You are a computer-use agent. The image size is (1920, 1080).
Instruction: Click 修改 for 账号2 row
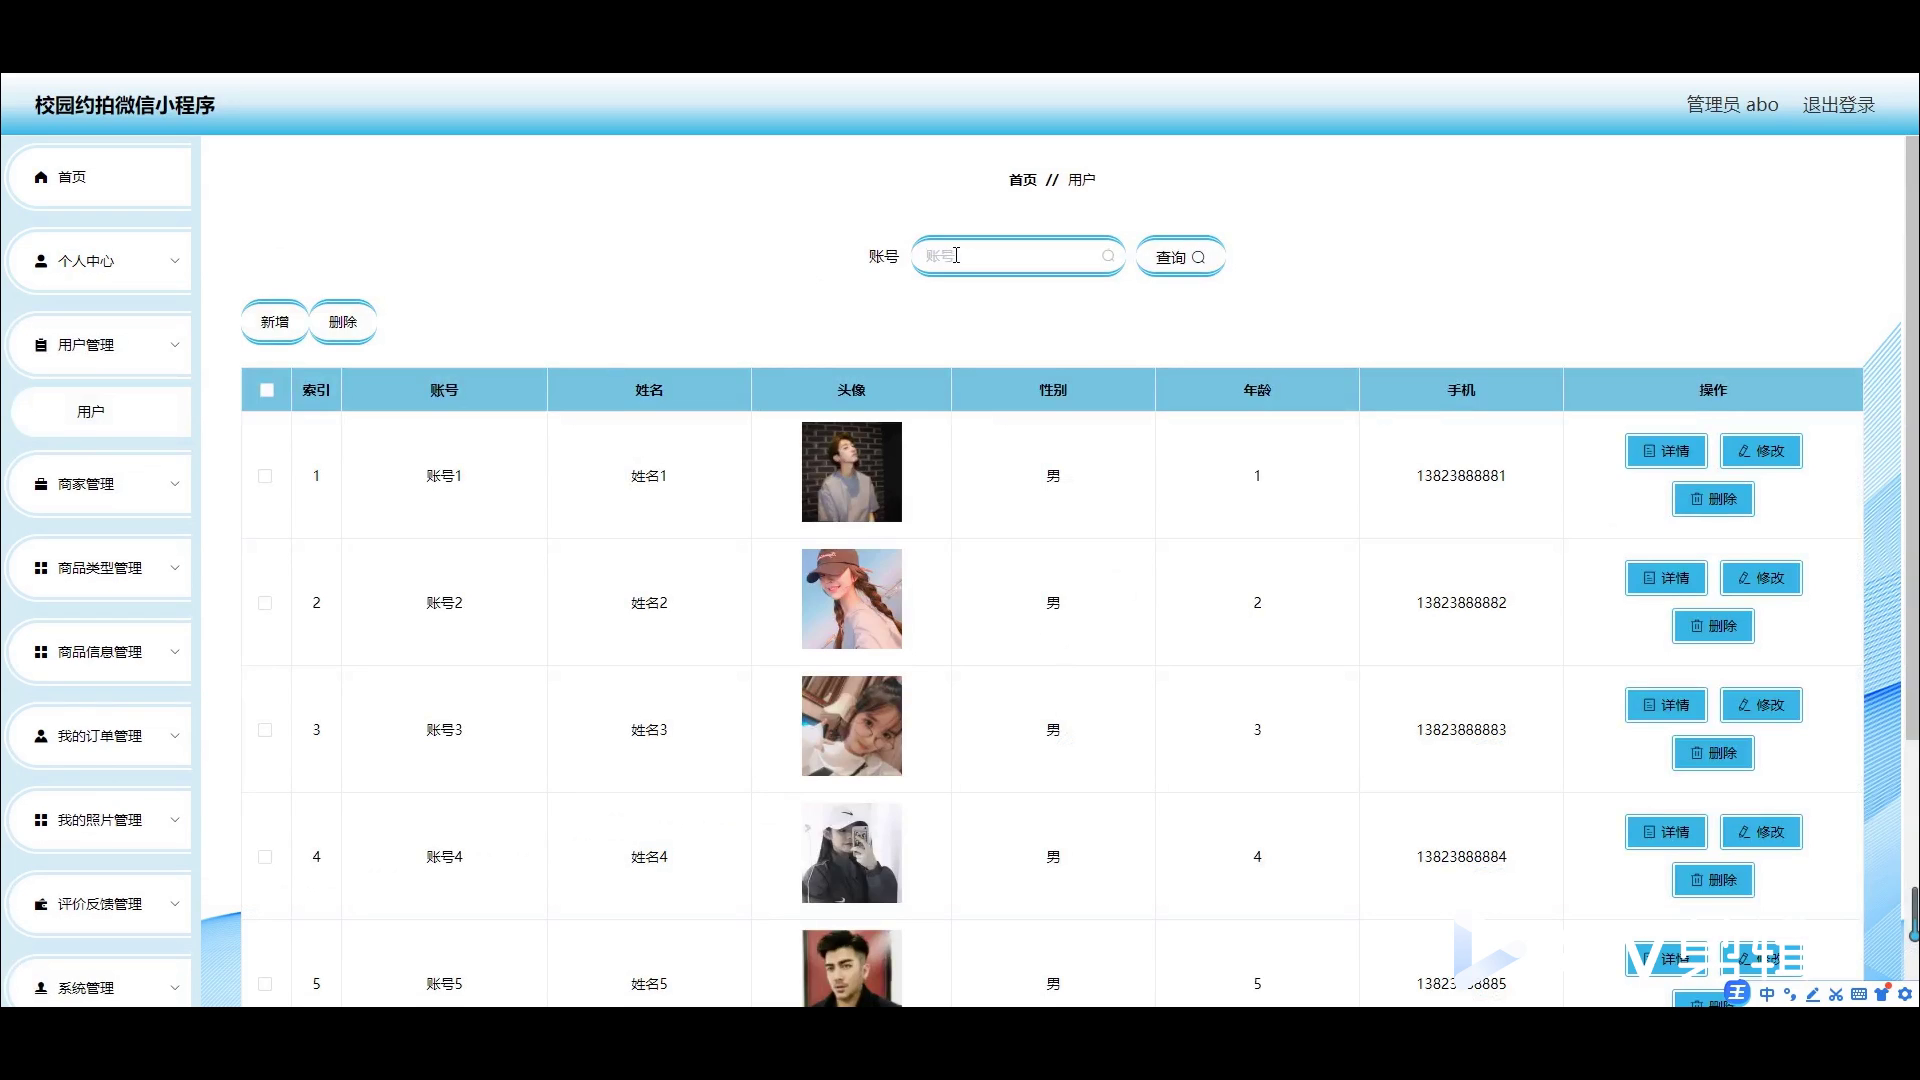click(x=1761, y=578)
